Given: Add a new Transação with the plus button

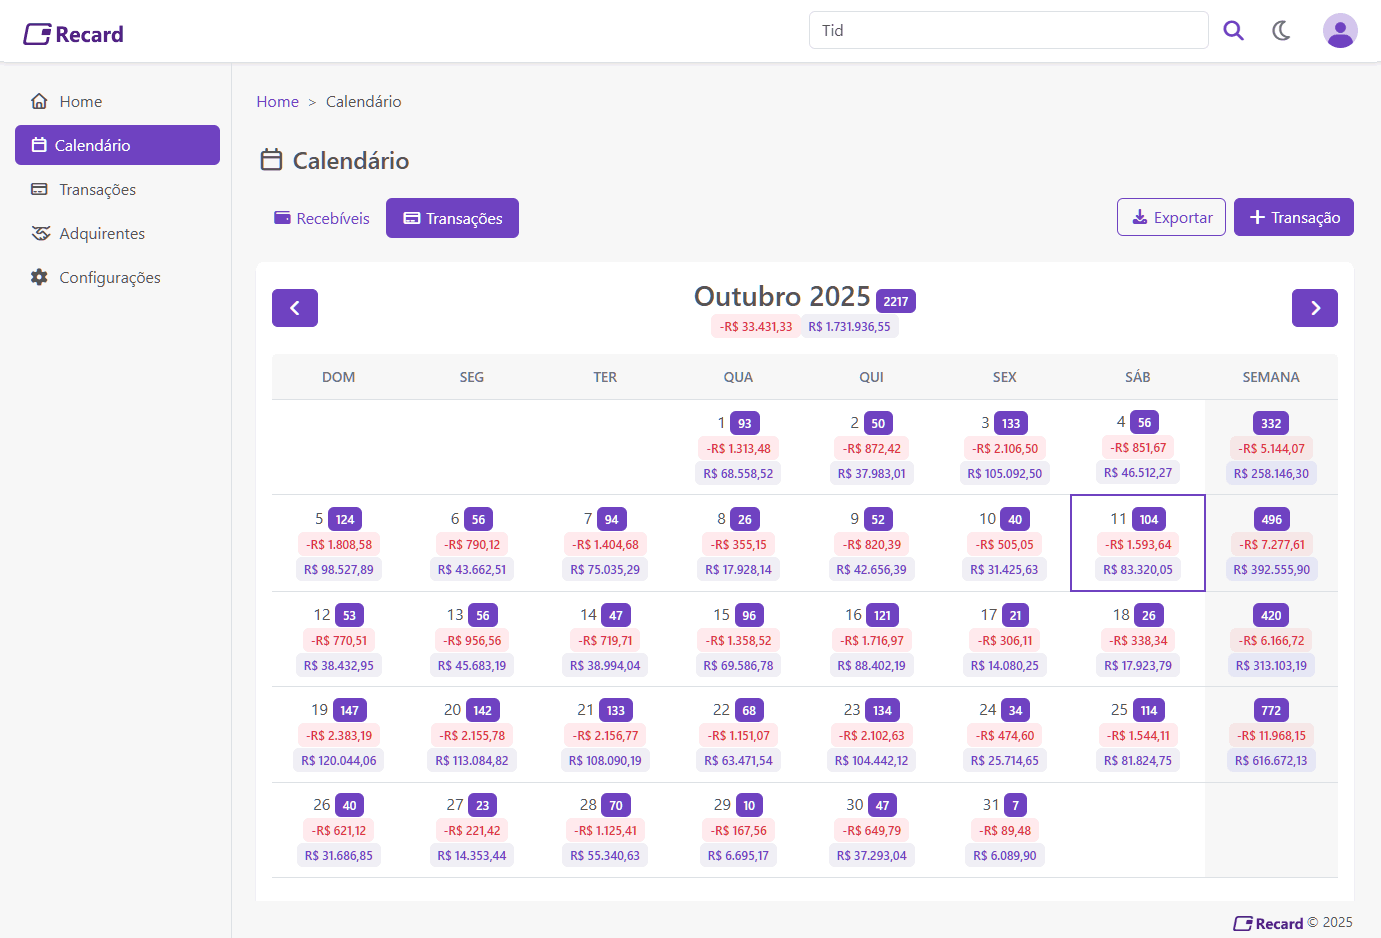Looking at the screenshot, I should [1293, 218].
